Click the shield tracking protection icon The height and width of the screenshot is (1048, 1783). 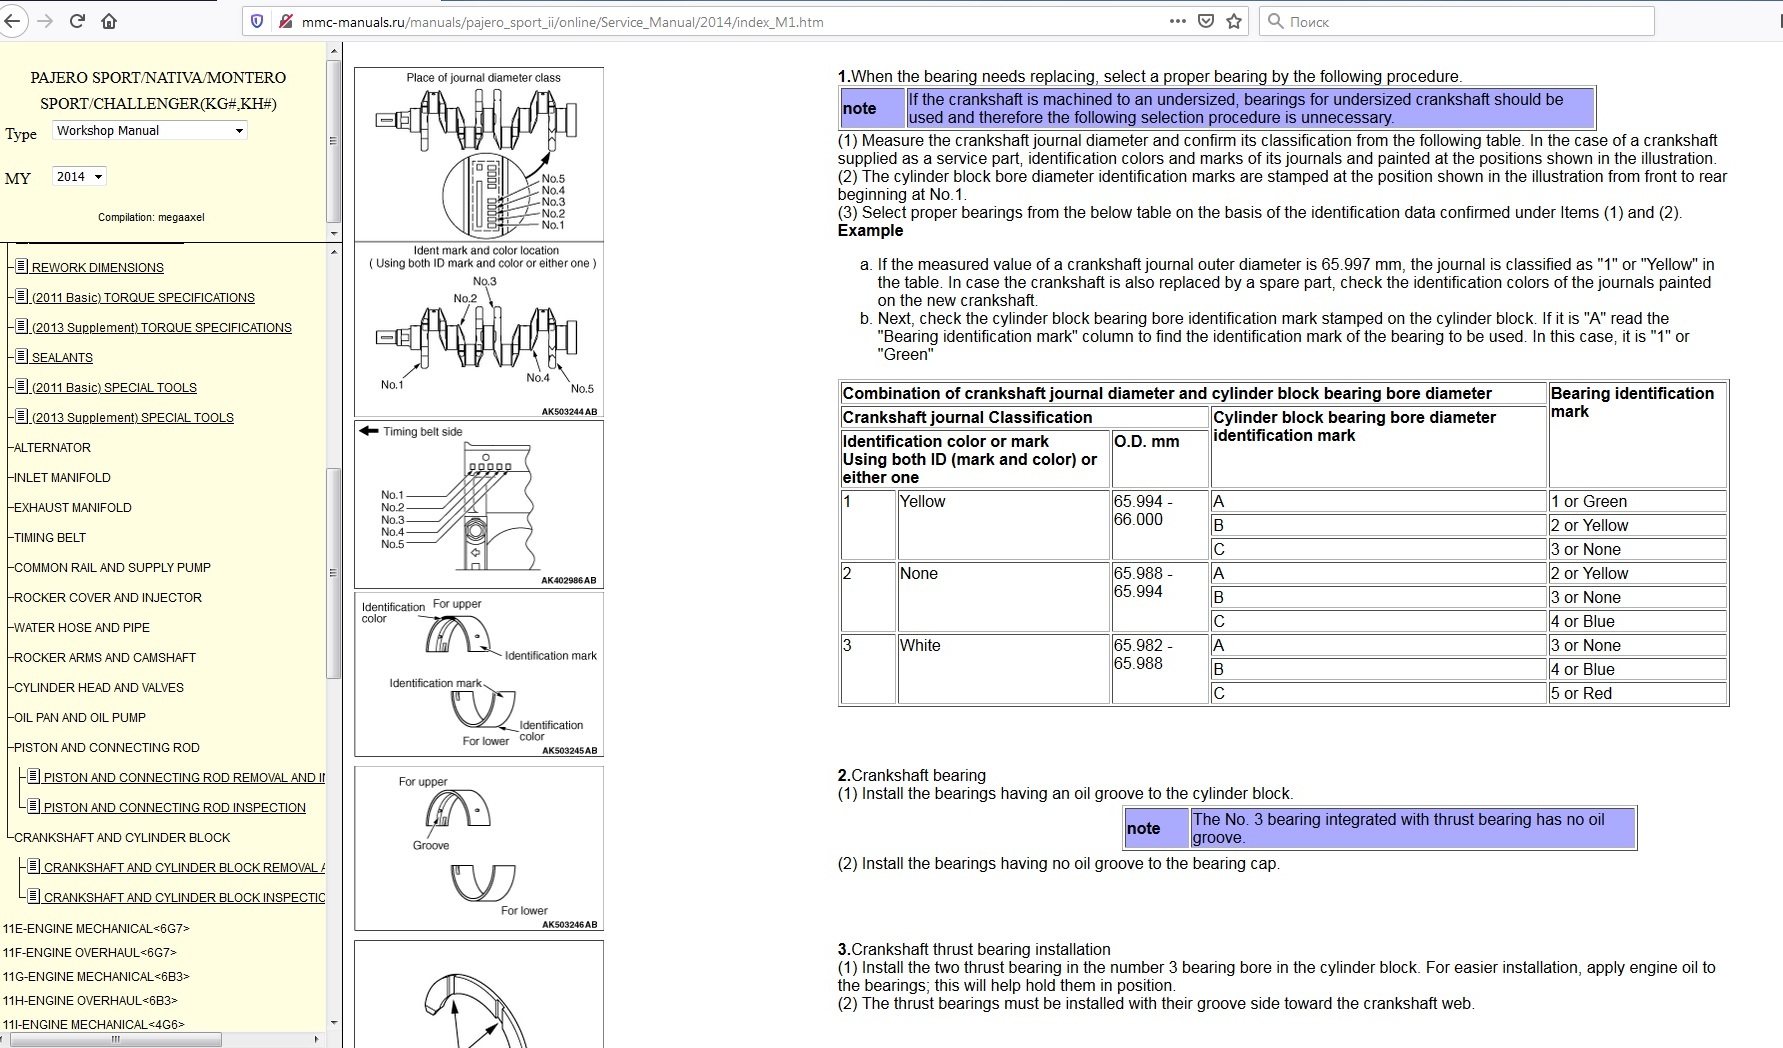pyautogui.click(x=257, y=21)
